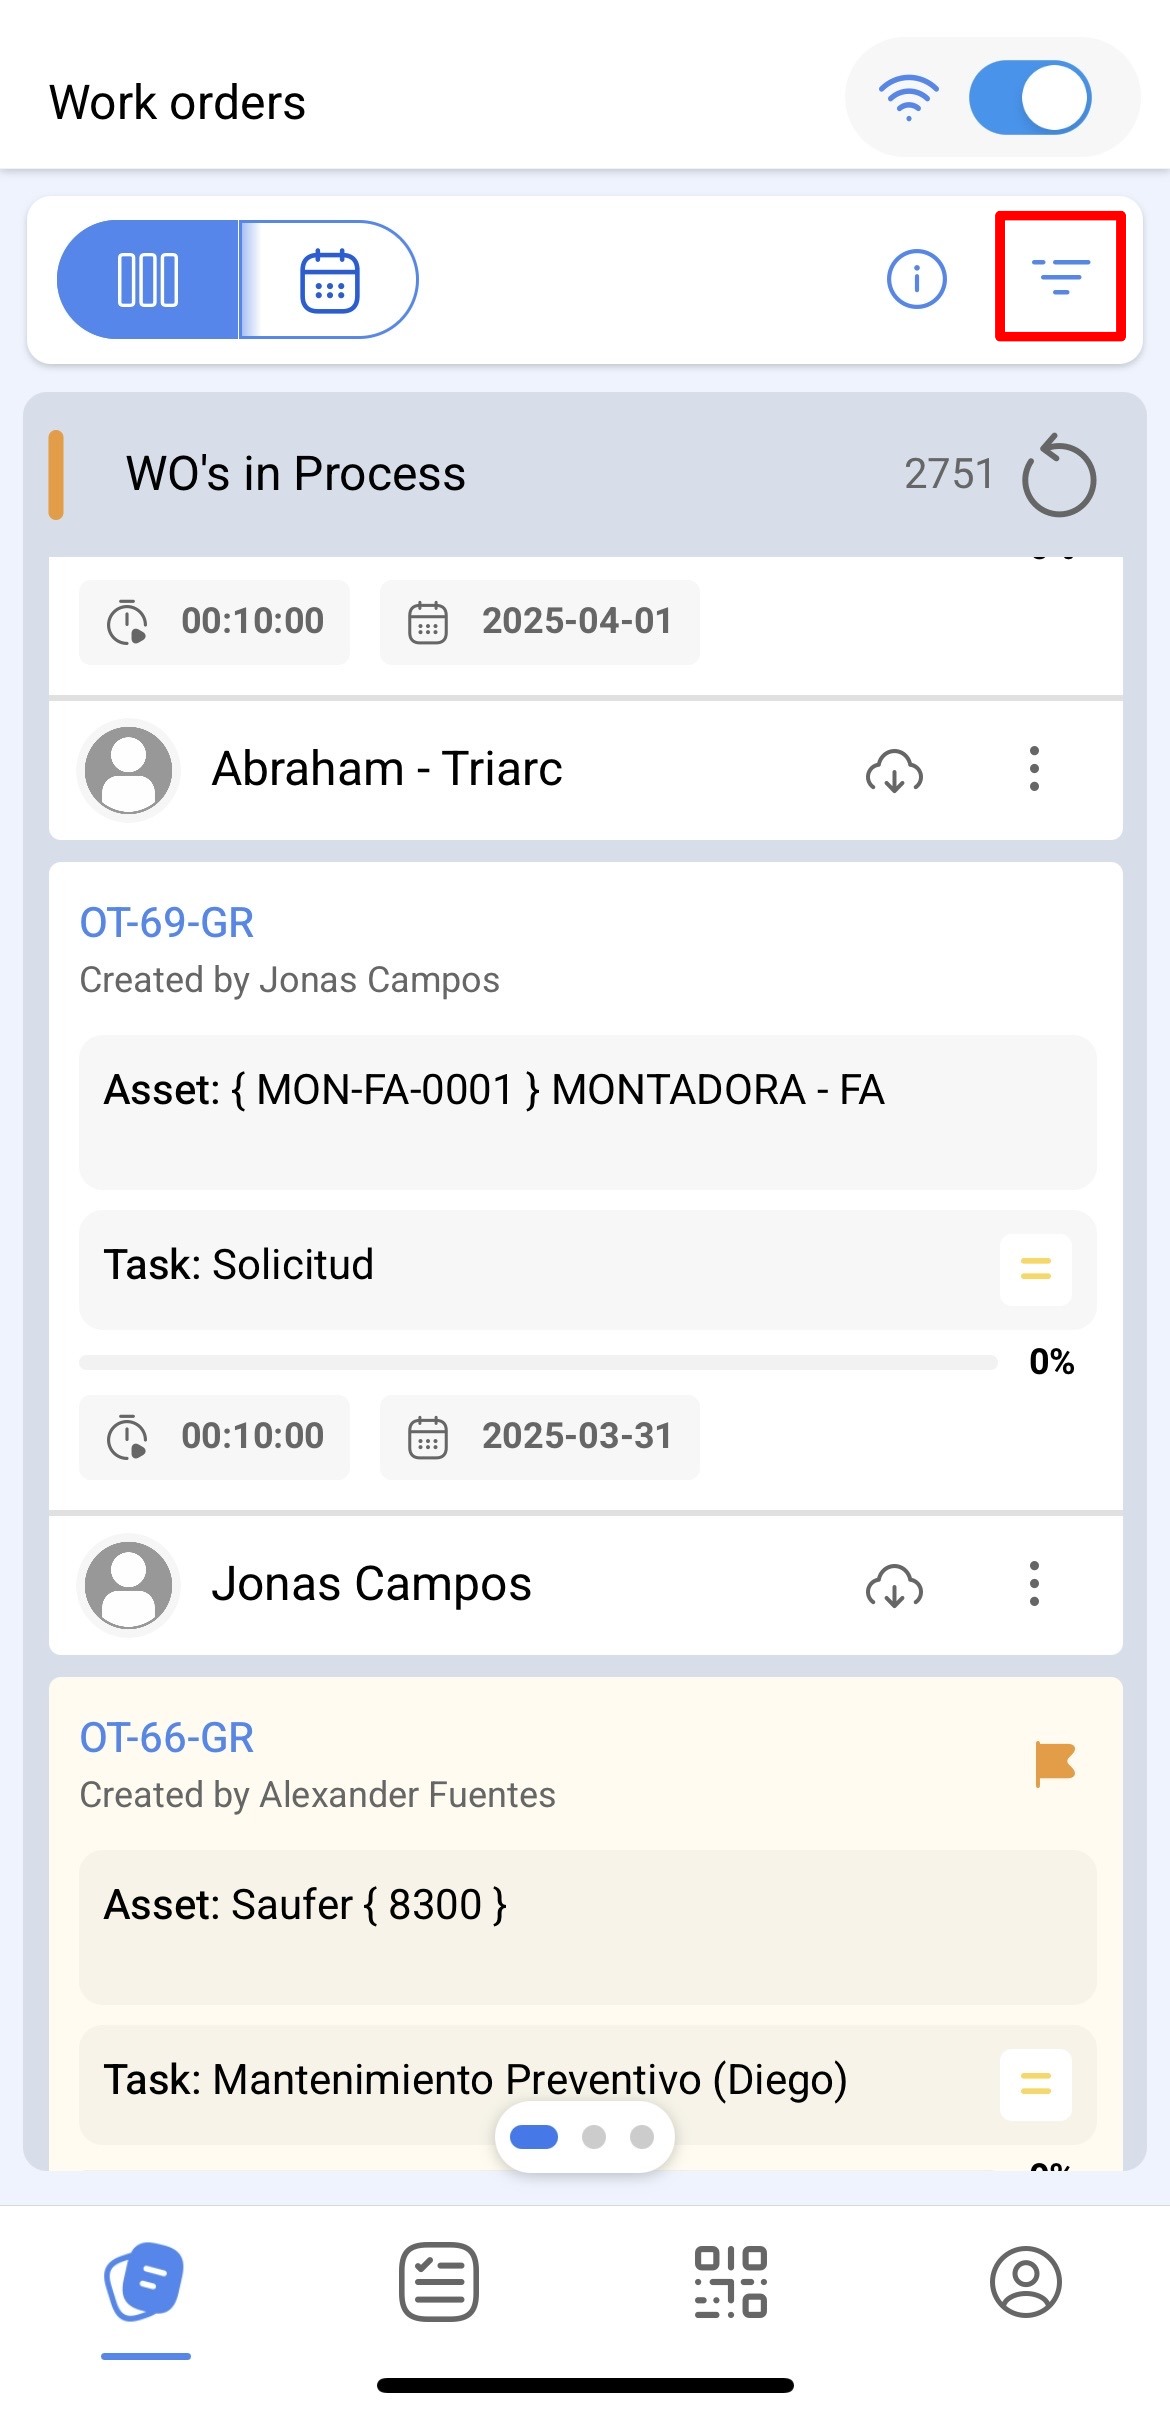Screen dimensions: 1170x2417
Task: Open work order OT-66-GR
Action: (x=166, y=1738)
